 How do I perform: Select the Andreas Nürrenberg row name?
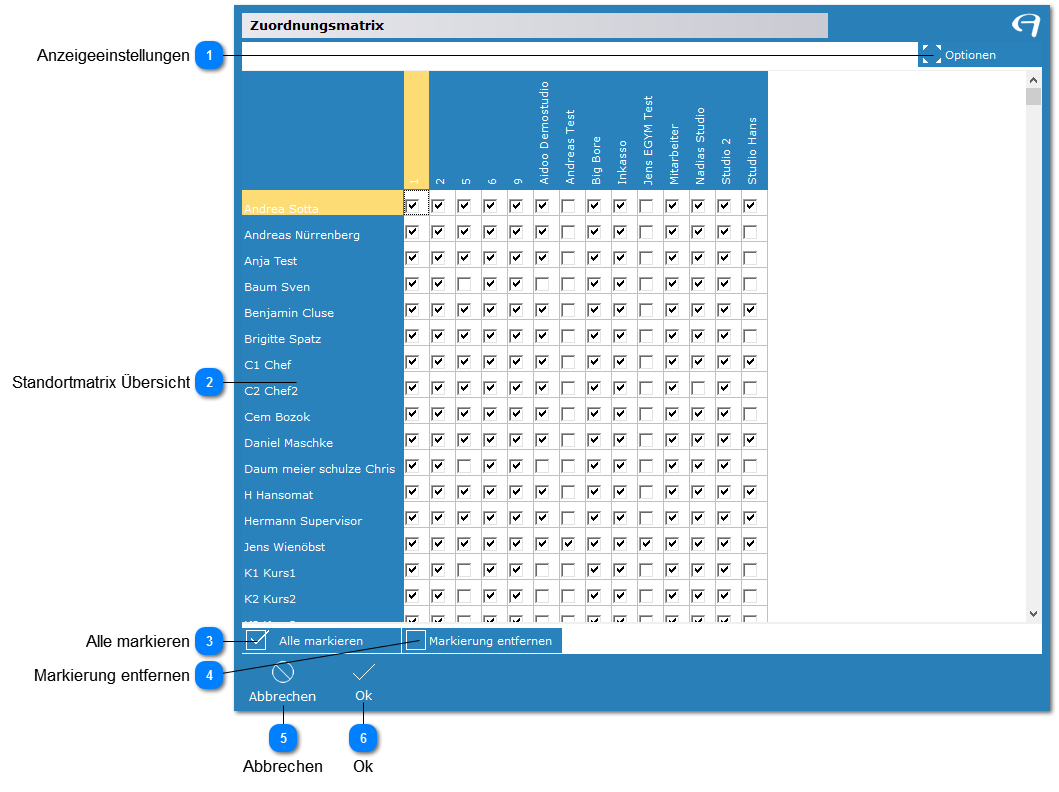coord(302,235)
